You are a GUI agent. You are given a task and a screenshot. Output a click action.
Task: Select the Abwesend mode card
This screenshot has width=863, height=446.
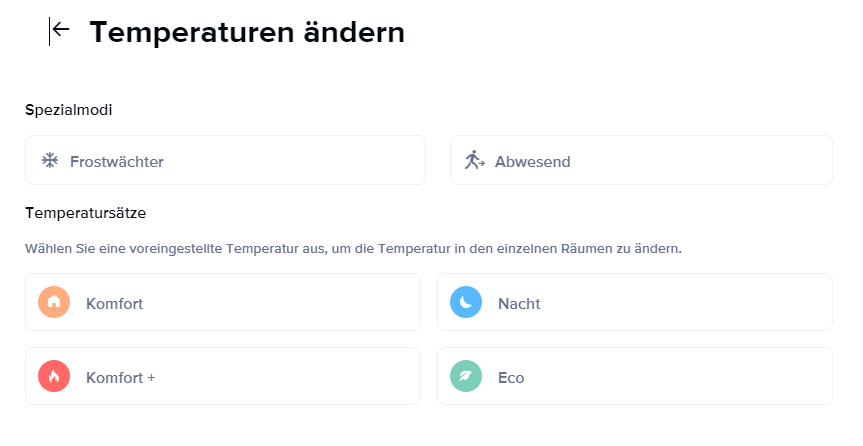pos(641,160)
